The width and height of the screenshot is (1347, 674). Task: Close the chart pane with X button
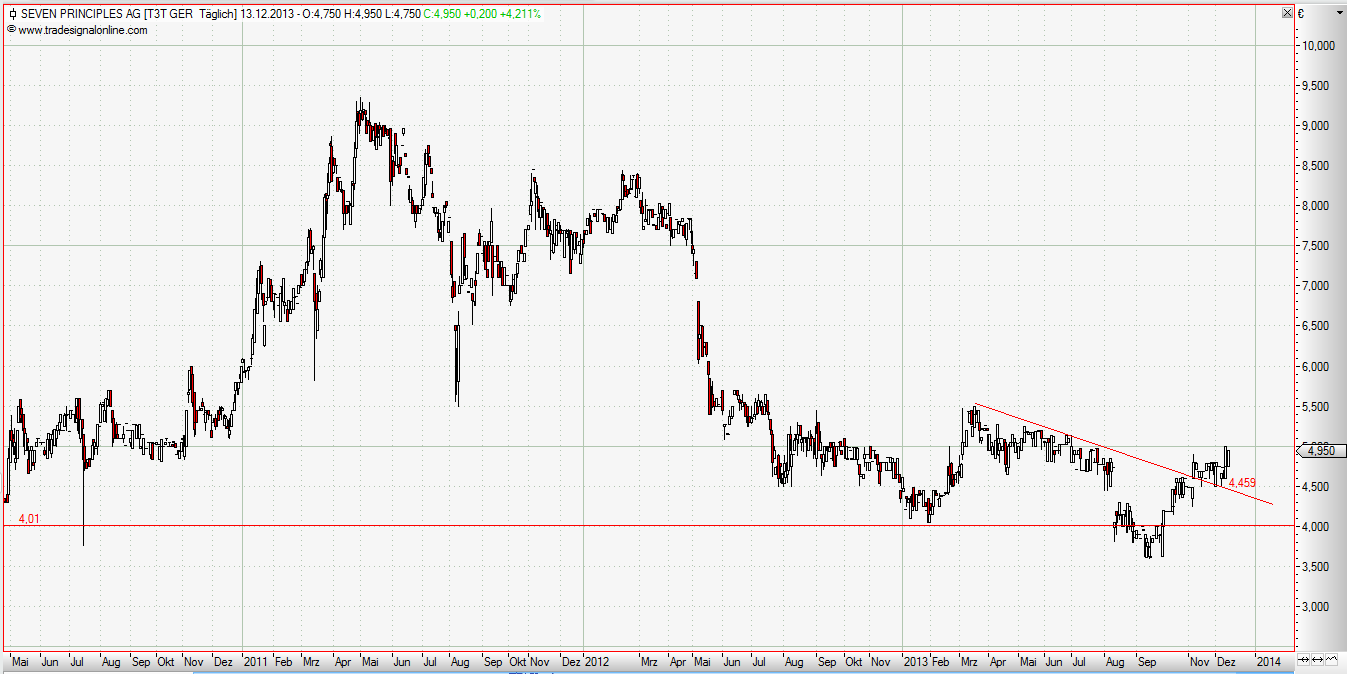pyautogui.click(x=1287, y=13)
